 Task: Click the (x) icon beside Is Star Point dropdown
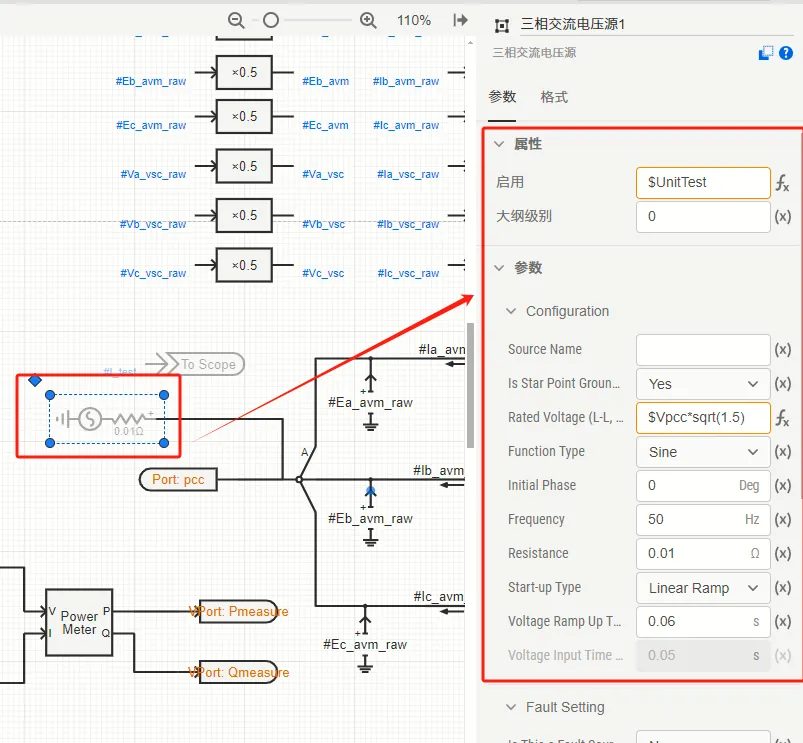tap(783, 384)
